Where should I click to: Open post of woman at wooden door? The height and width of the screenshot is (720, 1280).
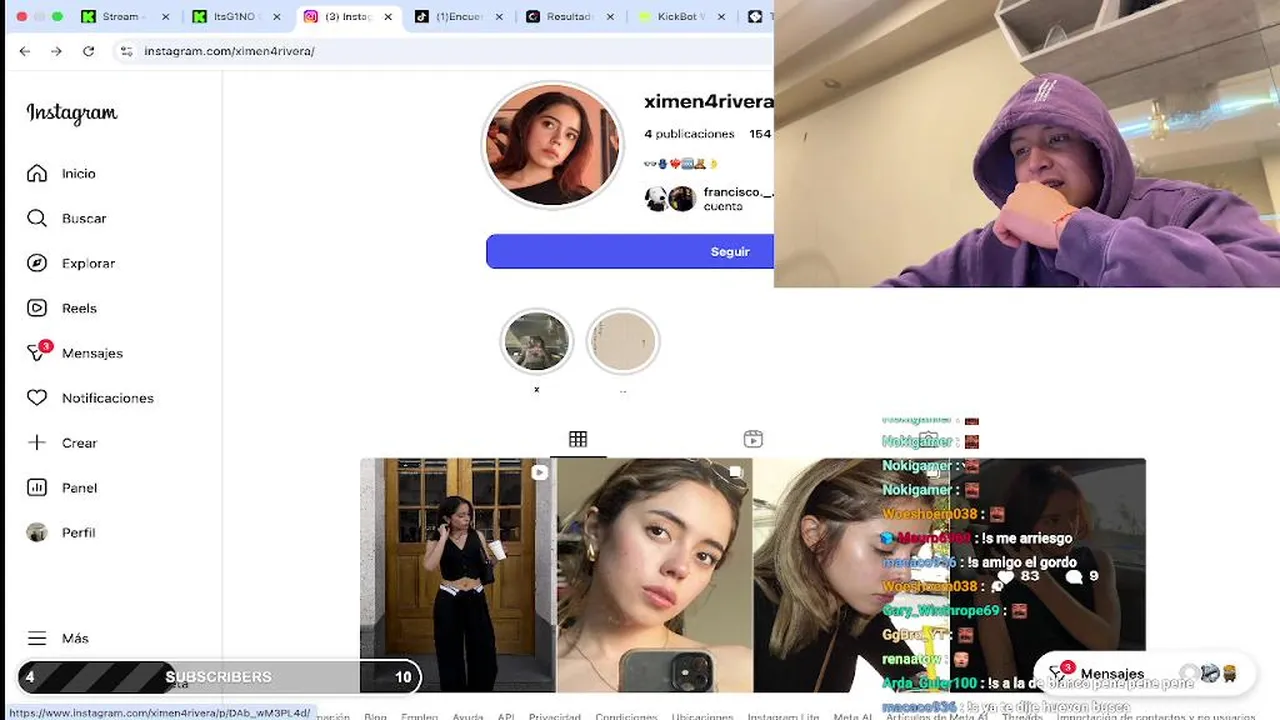(x=457, y=575)
